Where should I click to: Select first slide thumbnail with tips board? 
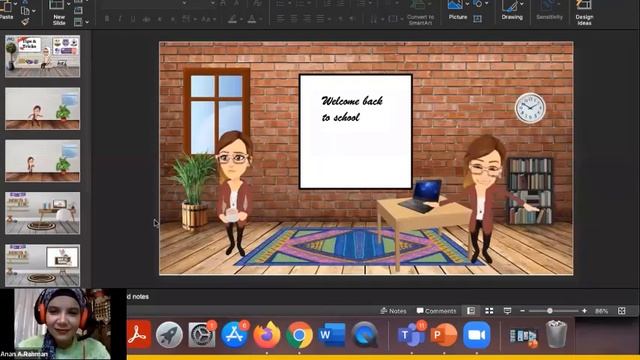(42, 56)
